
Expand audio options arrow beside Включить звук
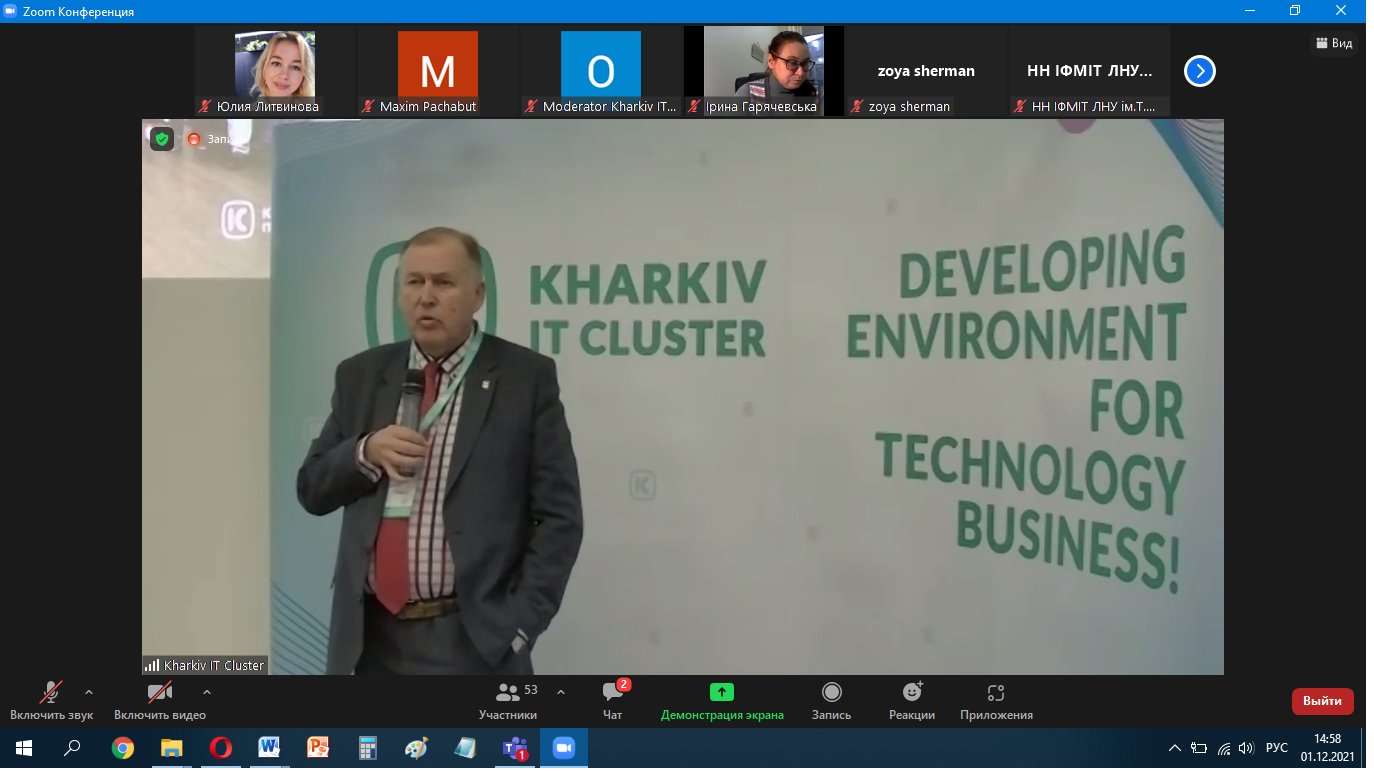(x=89, y=692)
